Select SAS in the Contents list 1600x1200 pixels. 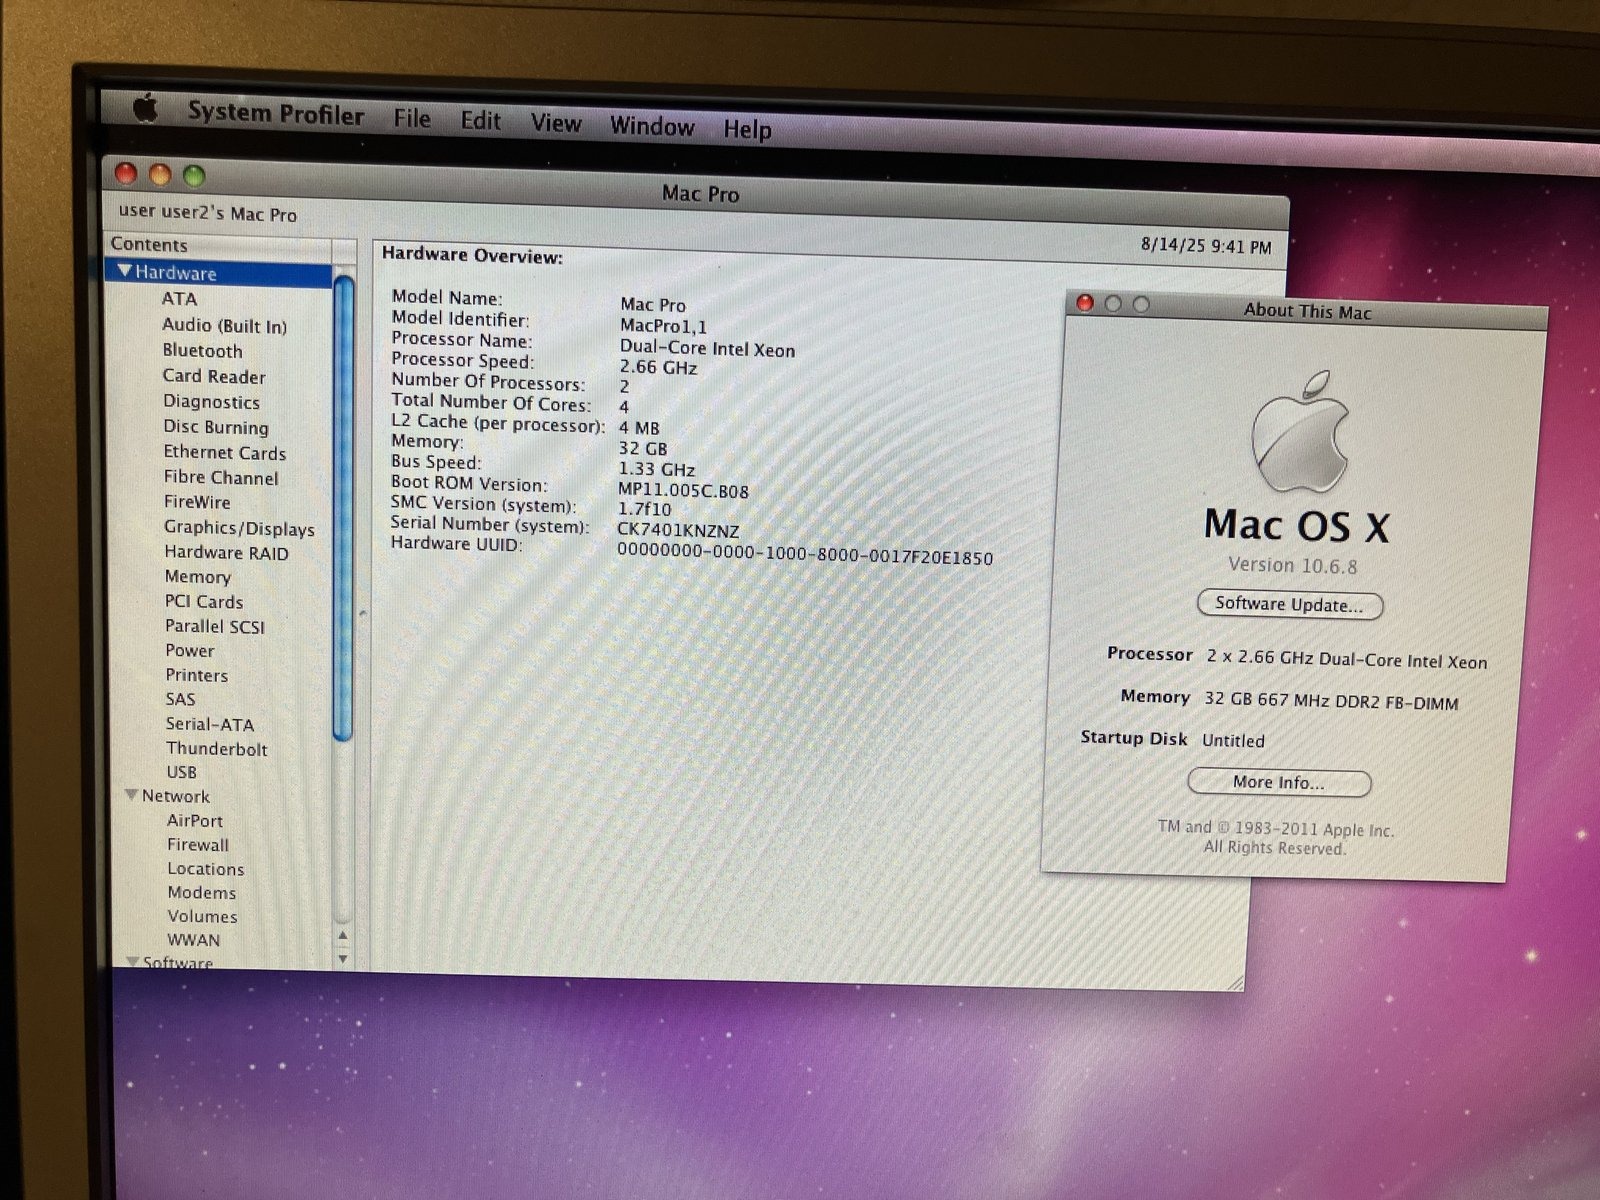pyautogui.click(x=181, y=699)
